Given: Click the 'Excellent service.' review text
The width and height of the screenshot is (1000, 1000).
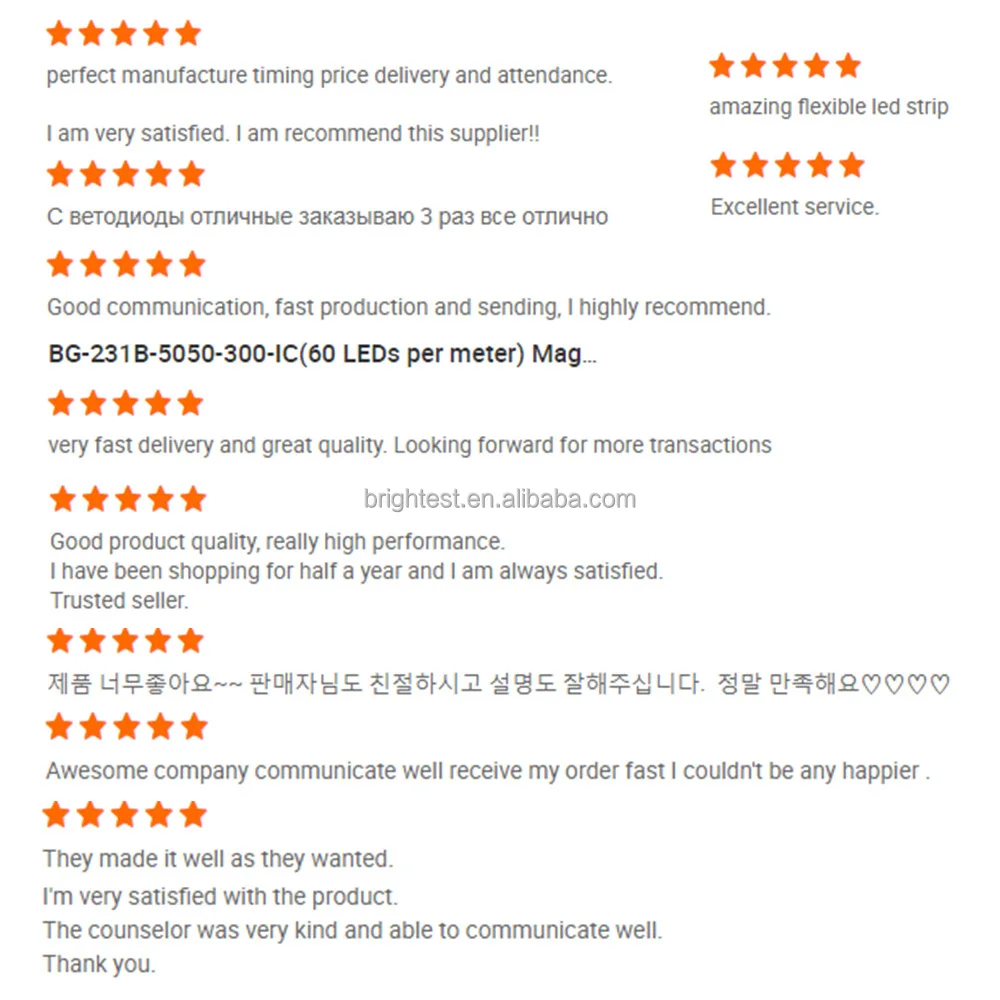Looking at the screenshot, I should (794, 207).
